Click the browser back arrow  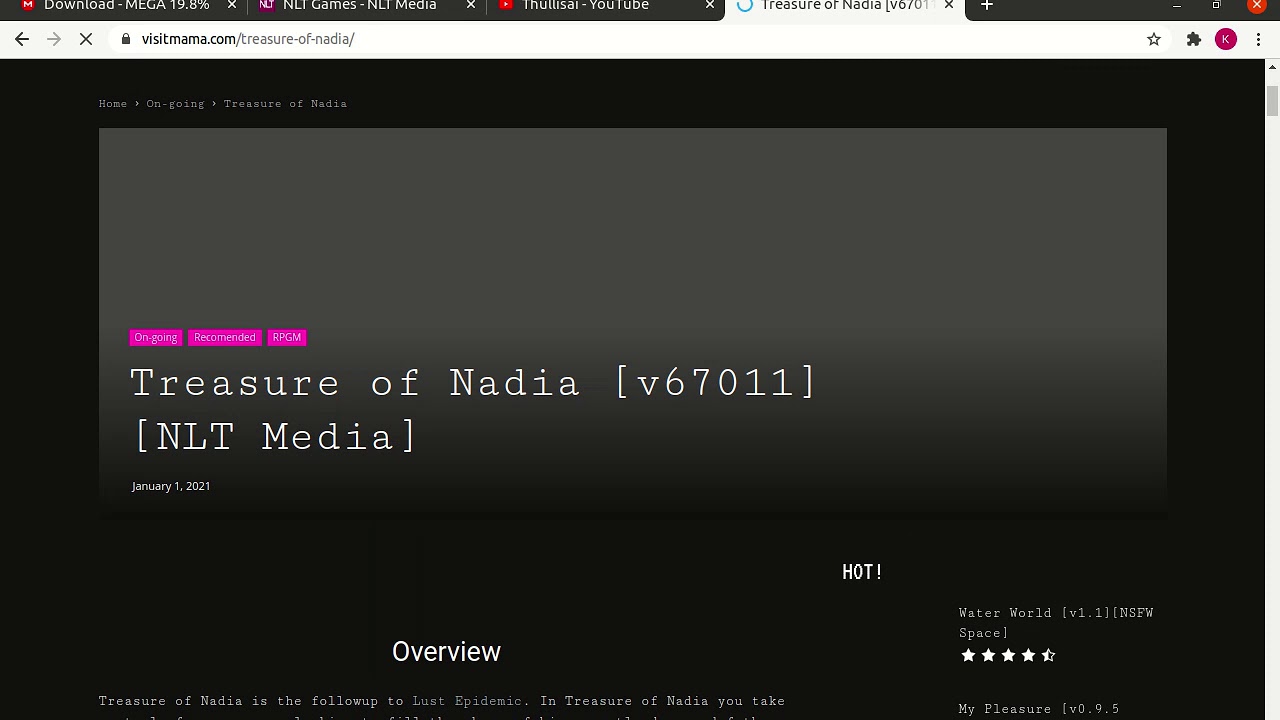pyautogui.click(x=22, y=39)
